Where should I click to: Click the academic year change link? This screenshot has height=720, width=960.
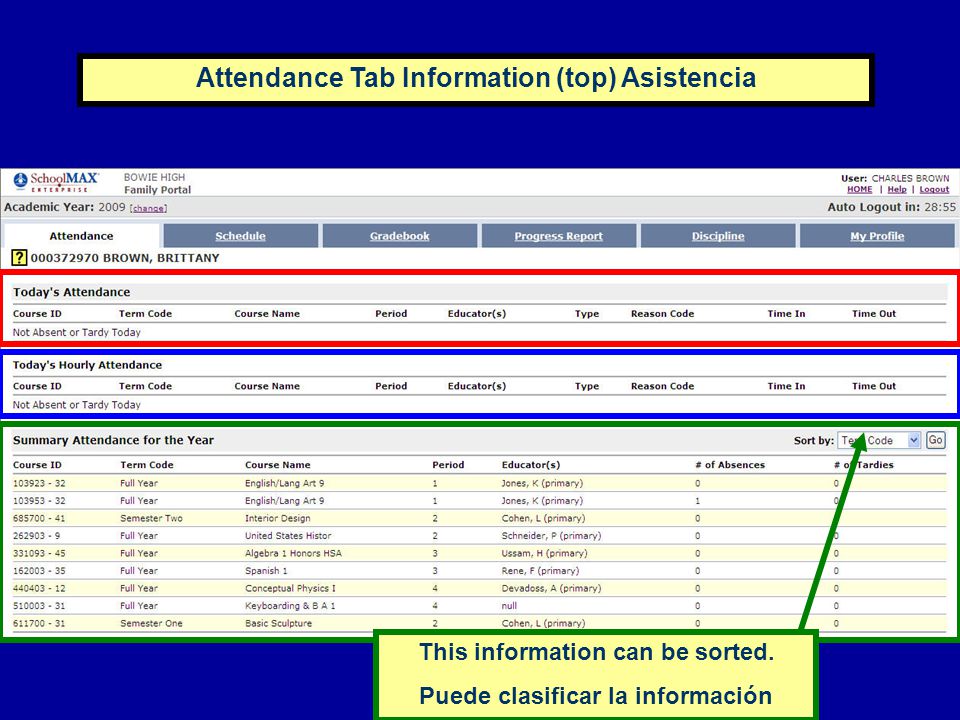pos(148,208)
